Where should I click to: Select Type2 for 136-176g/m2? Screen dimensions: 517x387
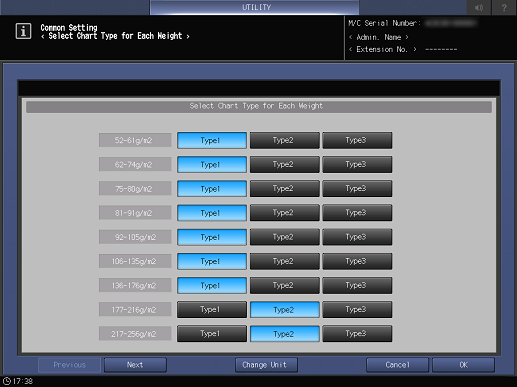pos(285,285)
